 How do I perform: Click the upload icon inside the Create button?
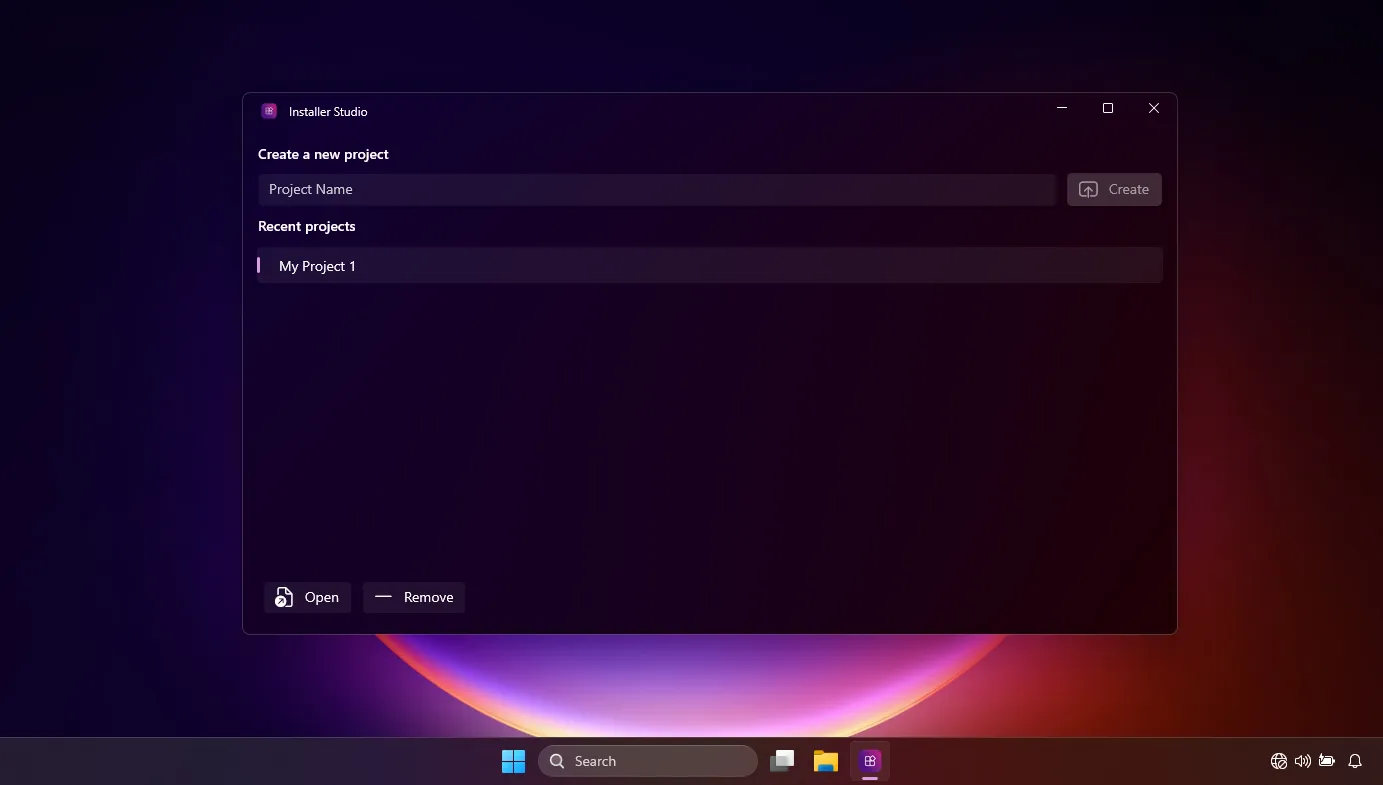pyautogui.click(x=1090, y=189)
